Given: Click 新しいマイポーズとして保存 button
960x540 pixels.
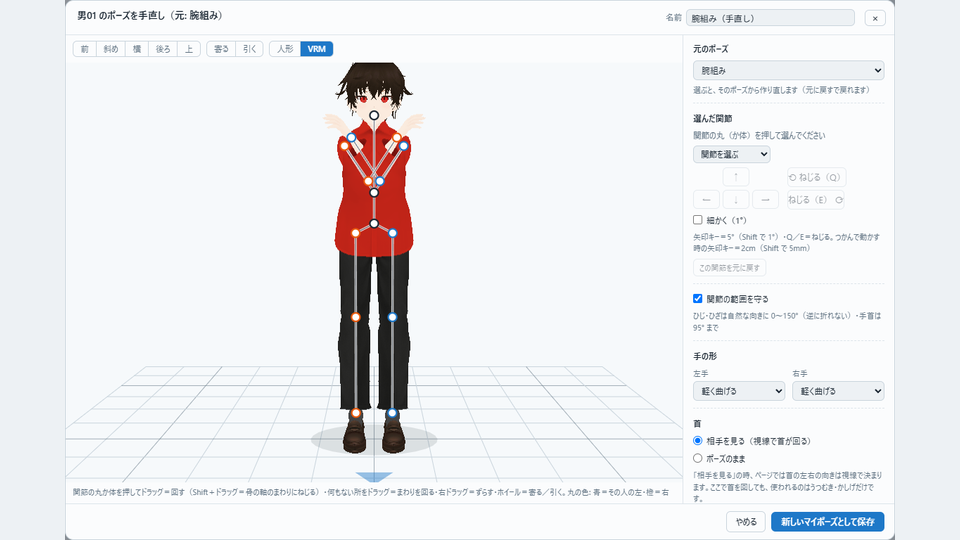Looking at the screenshot, I should pyautogui.click(x=828, y=522).
